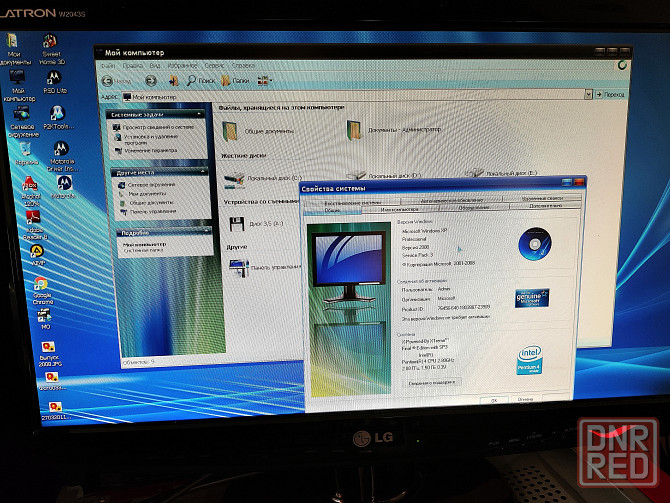Viewport: 670px width, 503px height.
Task: Switch to the Дополнительно tab
Action: point(545,206)
